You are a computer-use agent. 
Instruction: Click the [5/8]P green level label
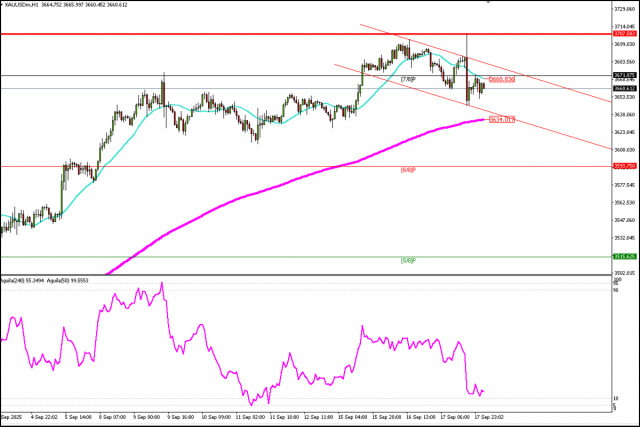408,260
